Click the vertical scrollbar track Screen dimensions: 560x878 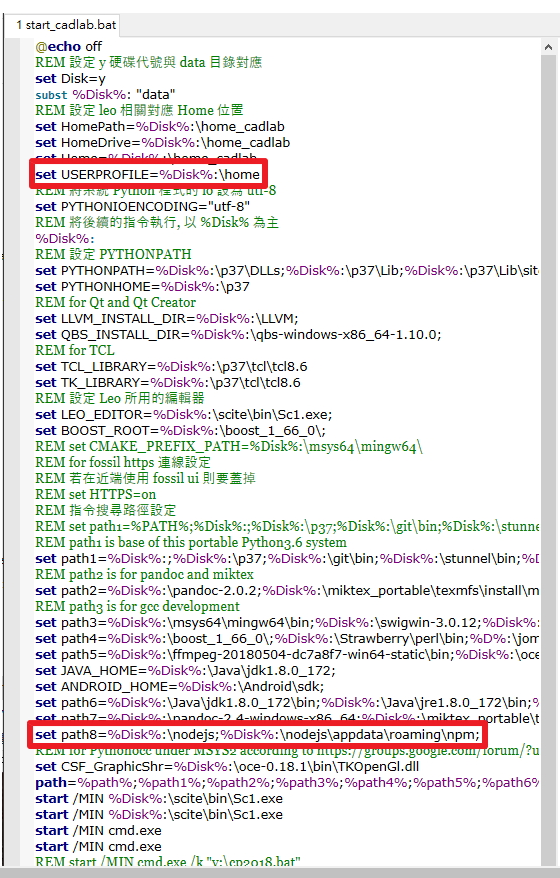click(x=549, y=448)
